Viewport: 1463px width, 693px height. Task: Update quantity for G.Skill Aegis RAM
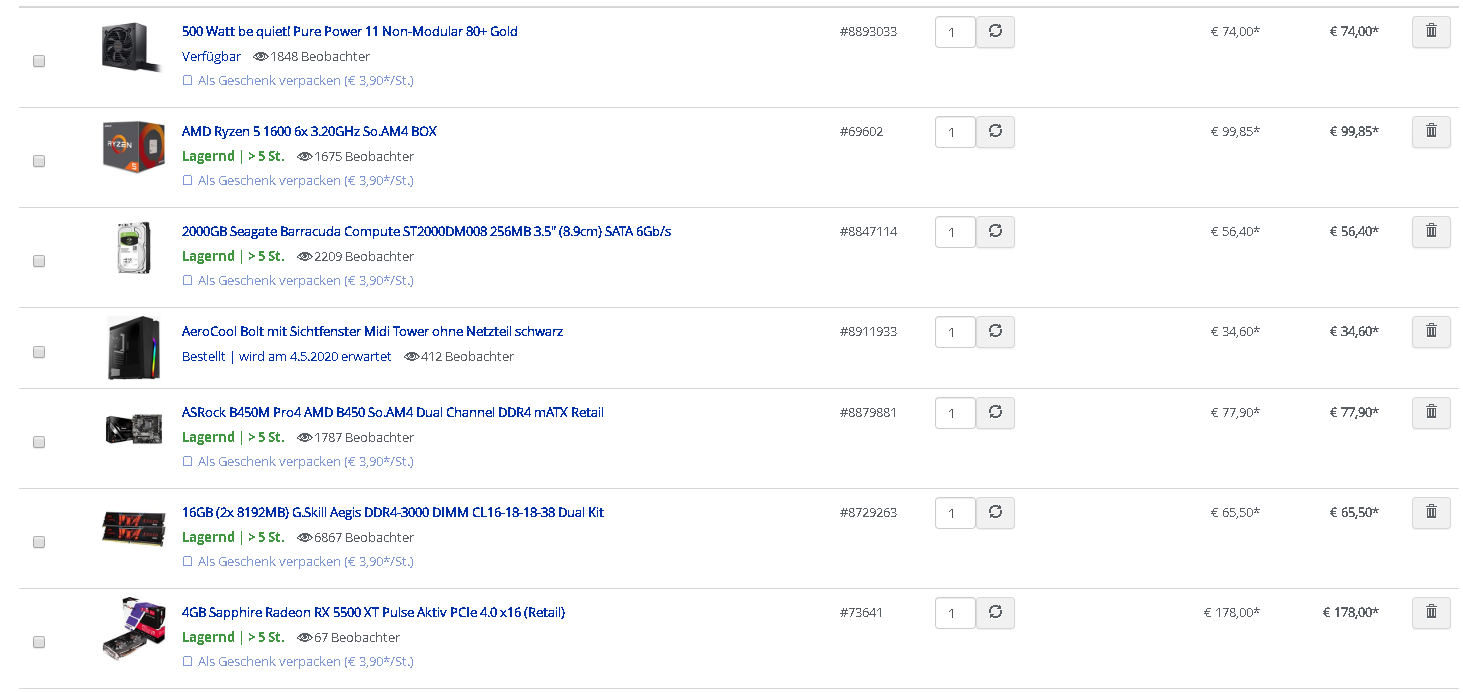click(x=995, y=513)
